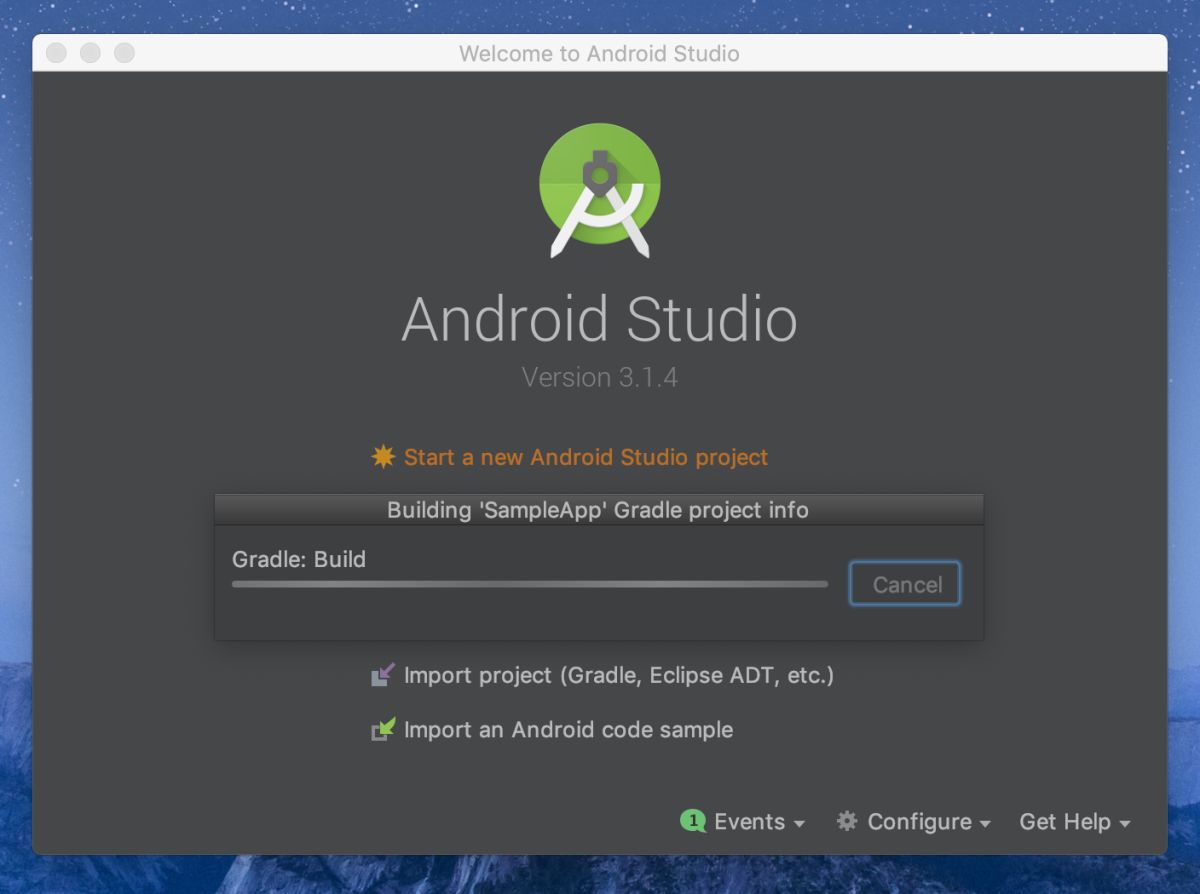
Task: Click the green Events notification badge
Action: [692, 821]
